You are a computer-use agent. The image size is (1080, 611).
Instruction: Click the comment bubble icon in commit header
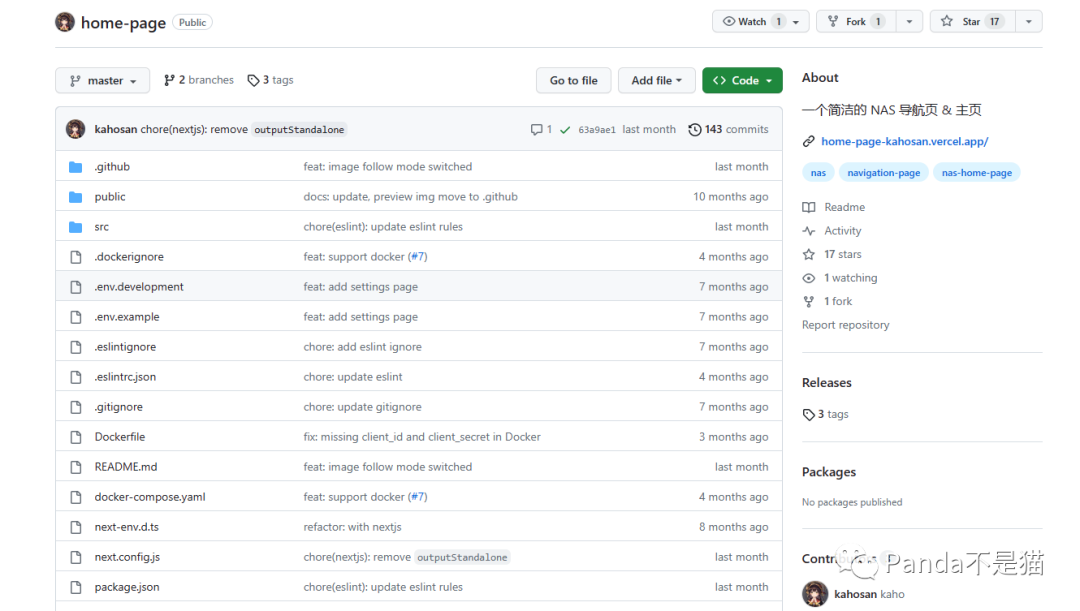coord(537,130)
